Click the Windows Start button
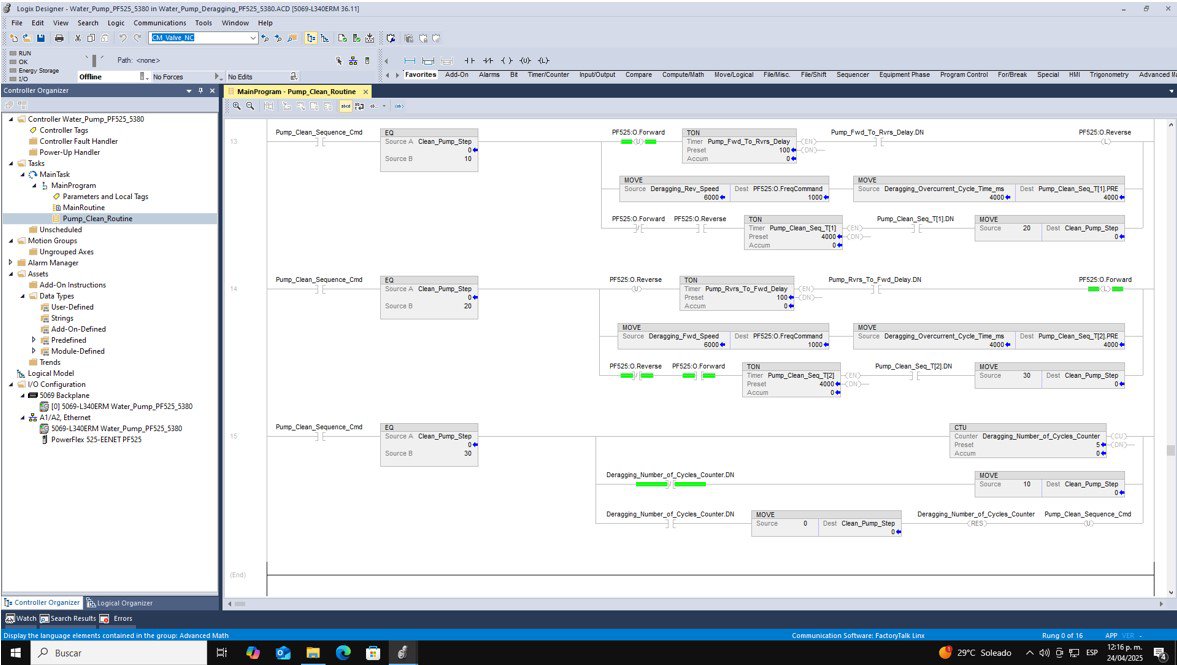 [x=15, y=653]
